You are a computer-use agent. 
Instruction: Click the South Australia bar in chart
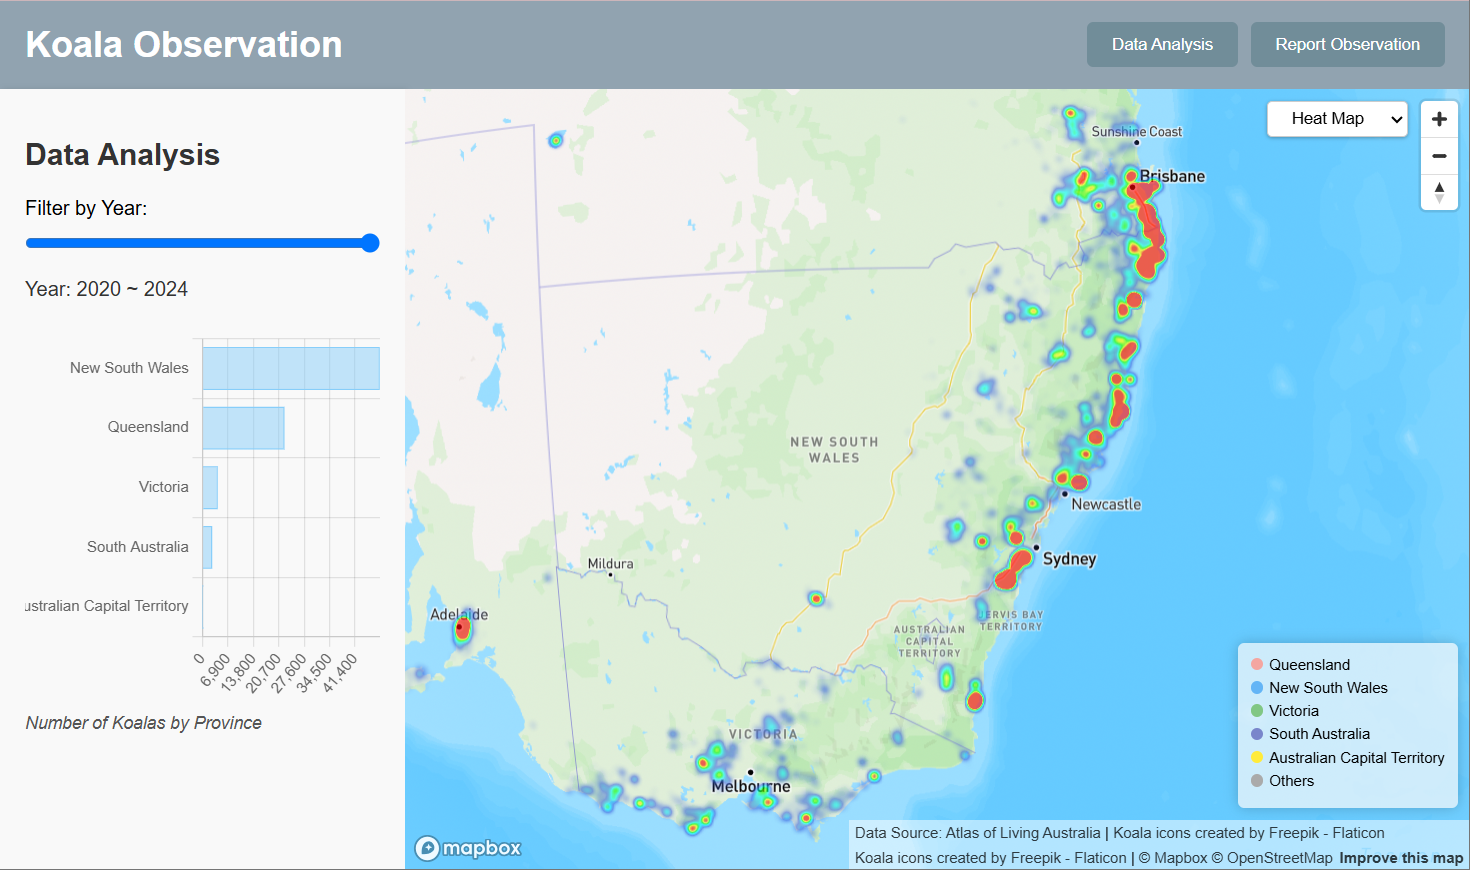click(207, 547)
